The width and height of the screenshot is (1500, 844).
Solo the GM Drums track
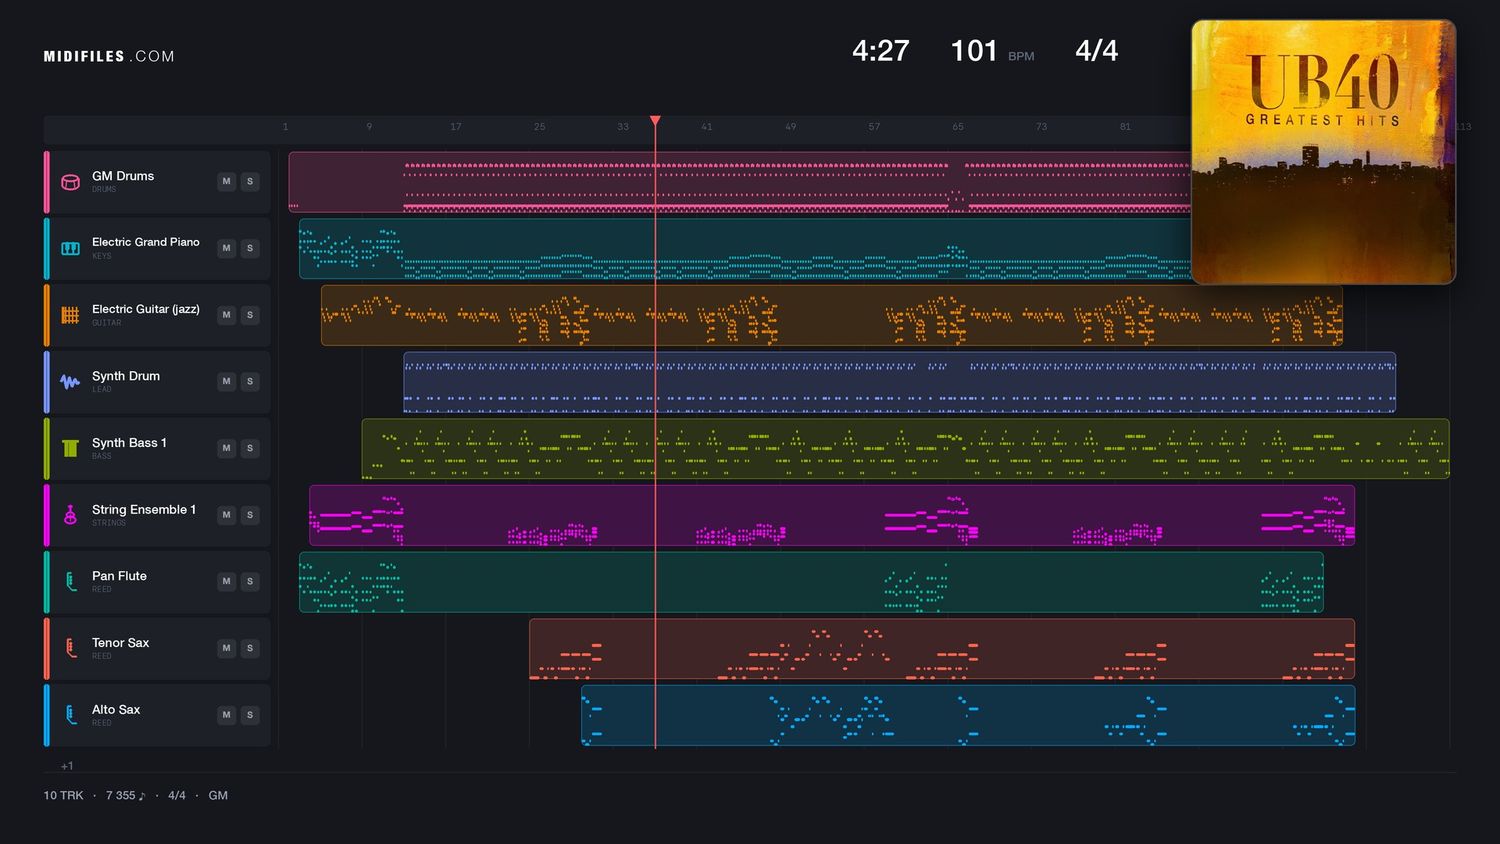pyautogui.click(x=250, y=182)
